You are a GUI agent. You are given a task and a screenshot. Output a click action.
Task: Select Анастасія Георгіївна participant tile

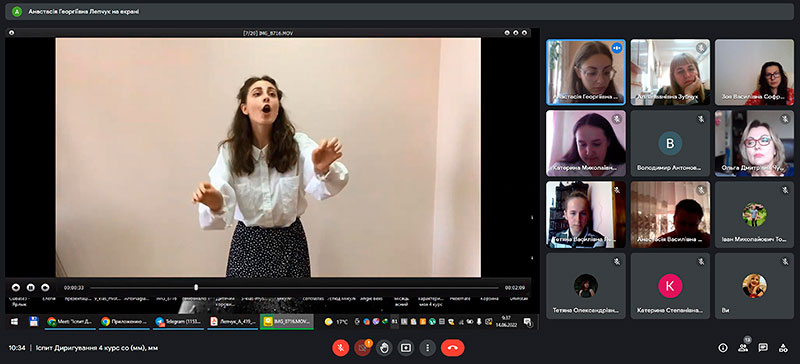coord(586,72)
